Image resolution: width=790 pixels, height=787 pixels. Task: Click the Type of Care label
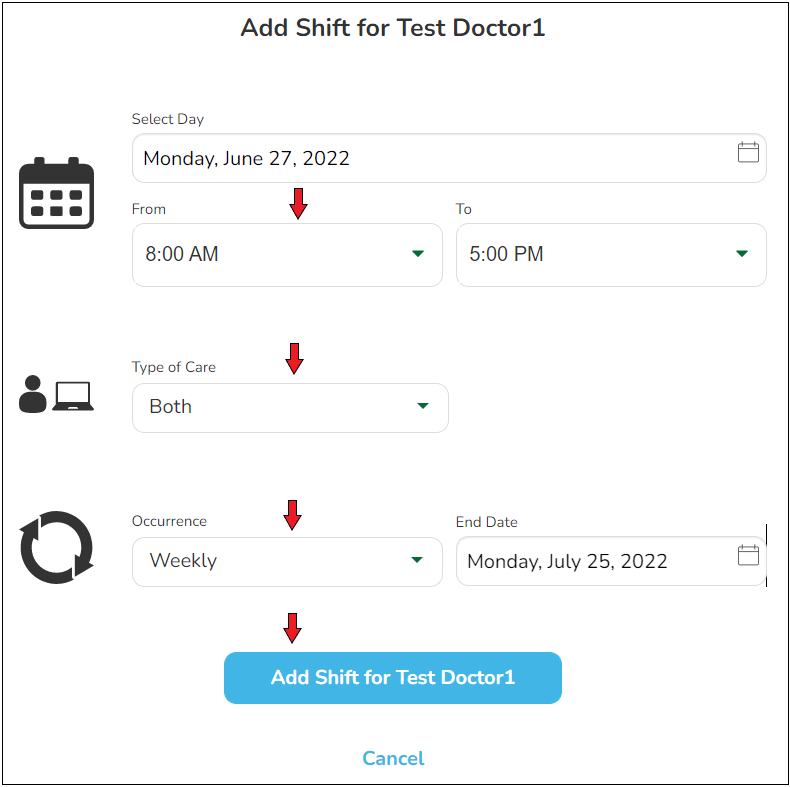tap(174, 367)
